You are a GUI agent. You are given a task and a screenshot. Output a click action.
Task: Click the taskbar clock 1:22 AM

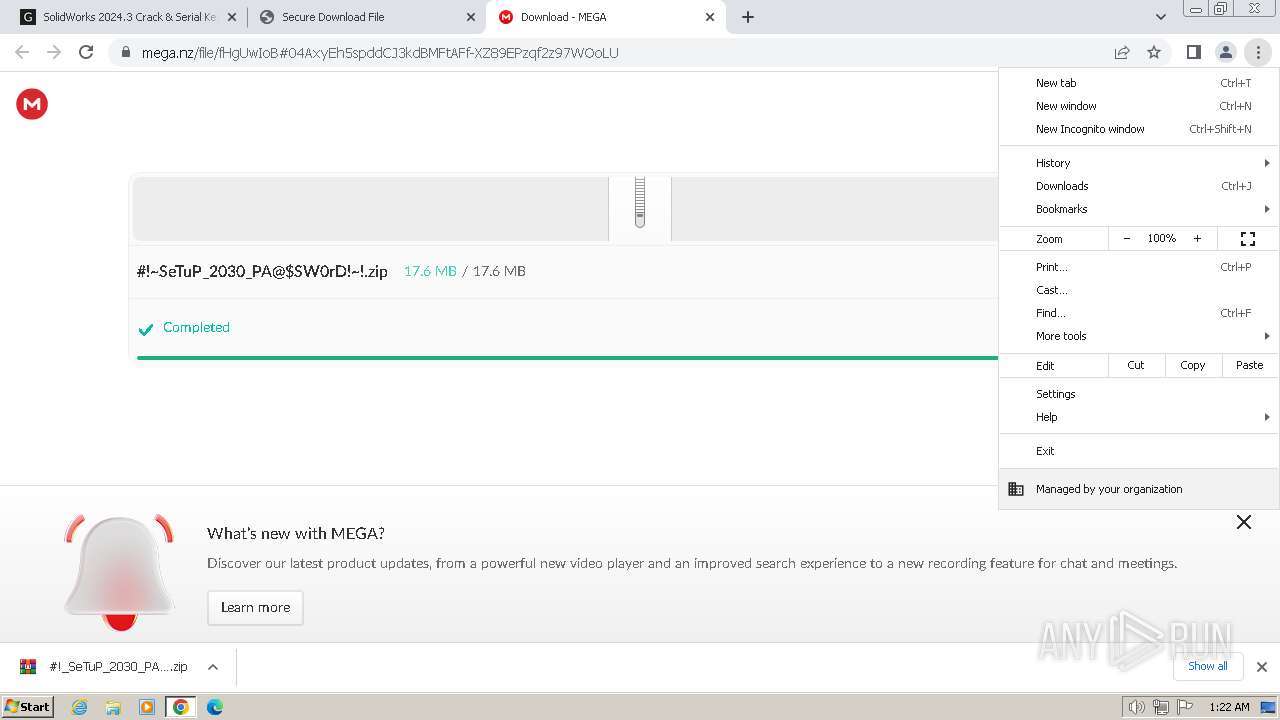[1229, 707]
